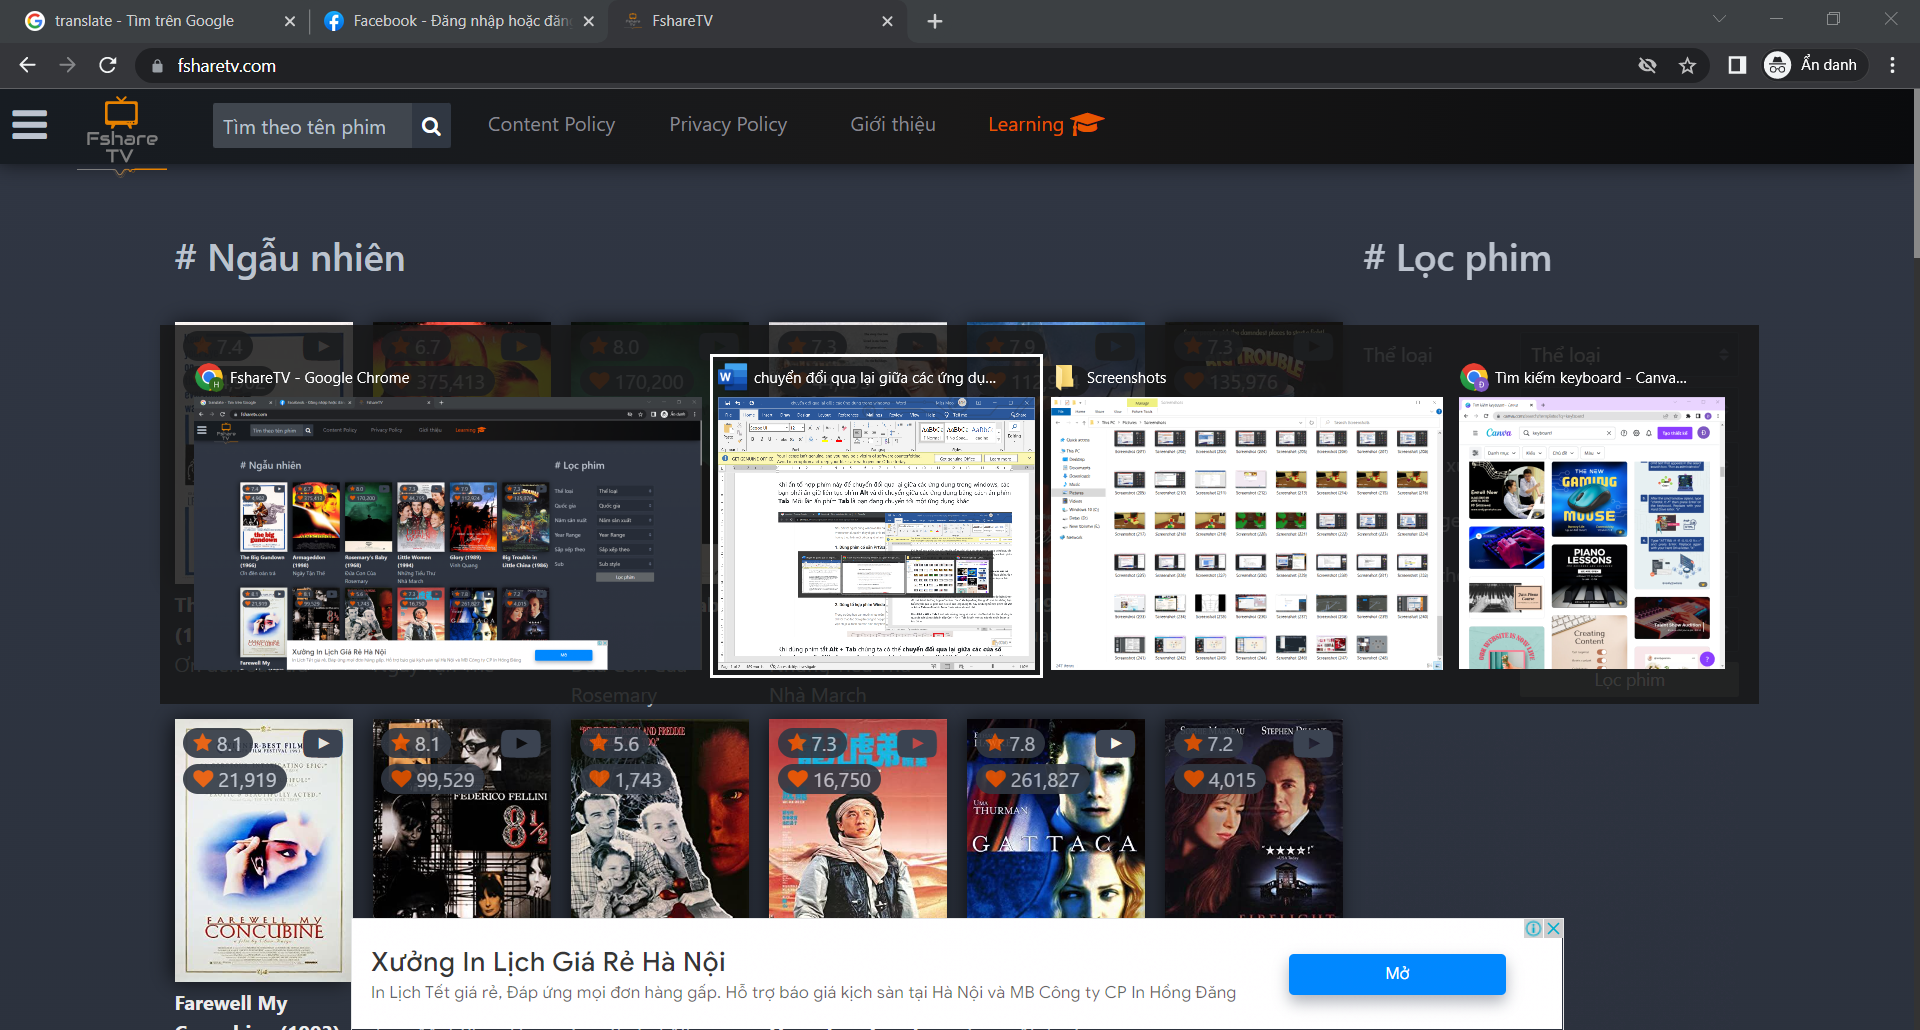View site security lock info

[x=157, y=66]
